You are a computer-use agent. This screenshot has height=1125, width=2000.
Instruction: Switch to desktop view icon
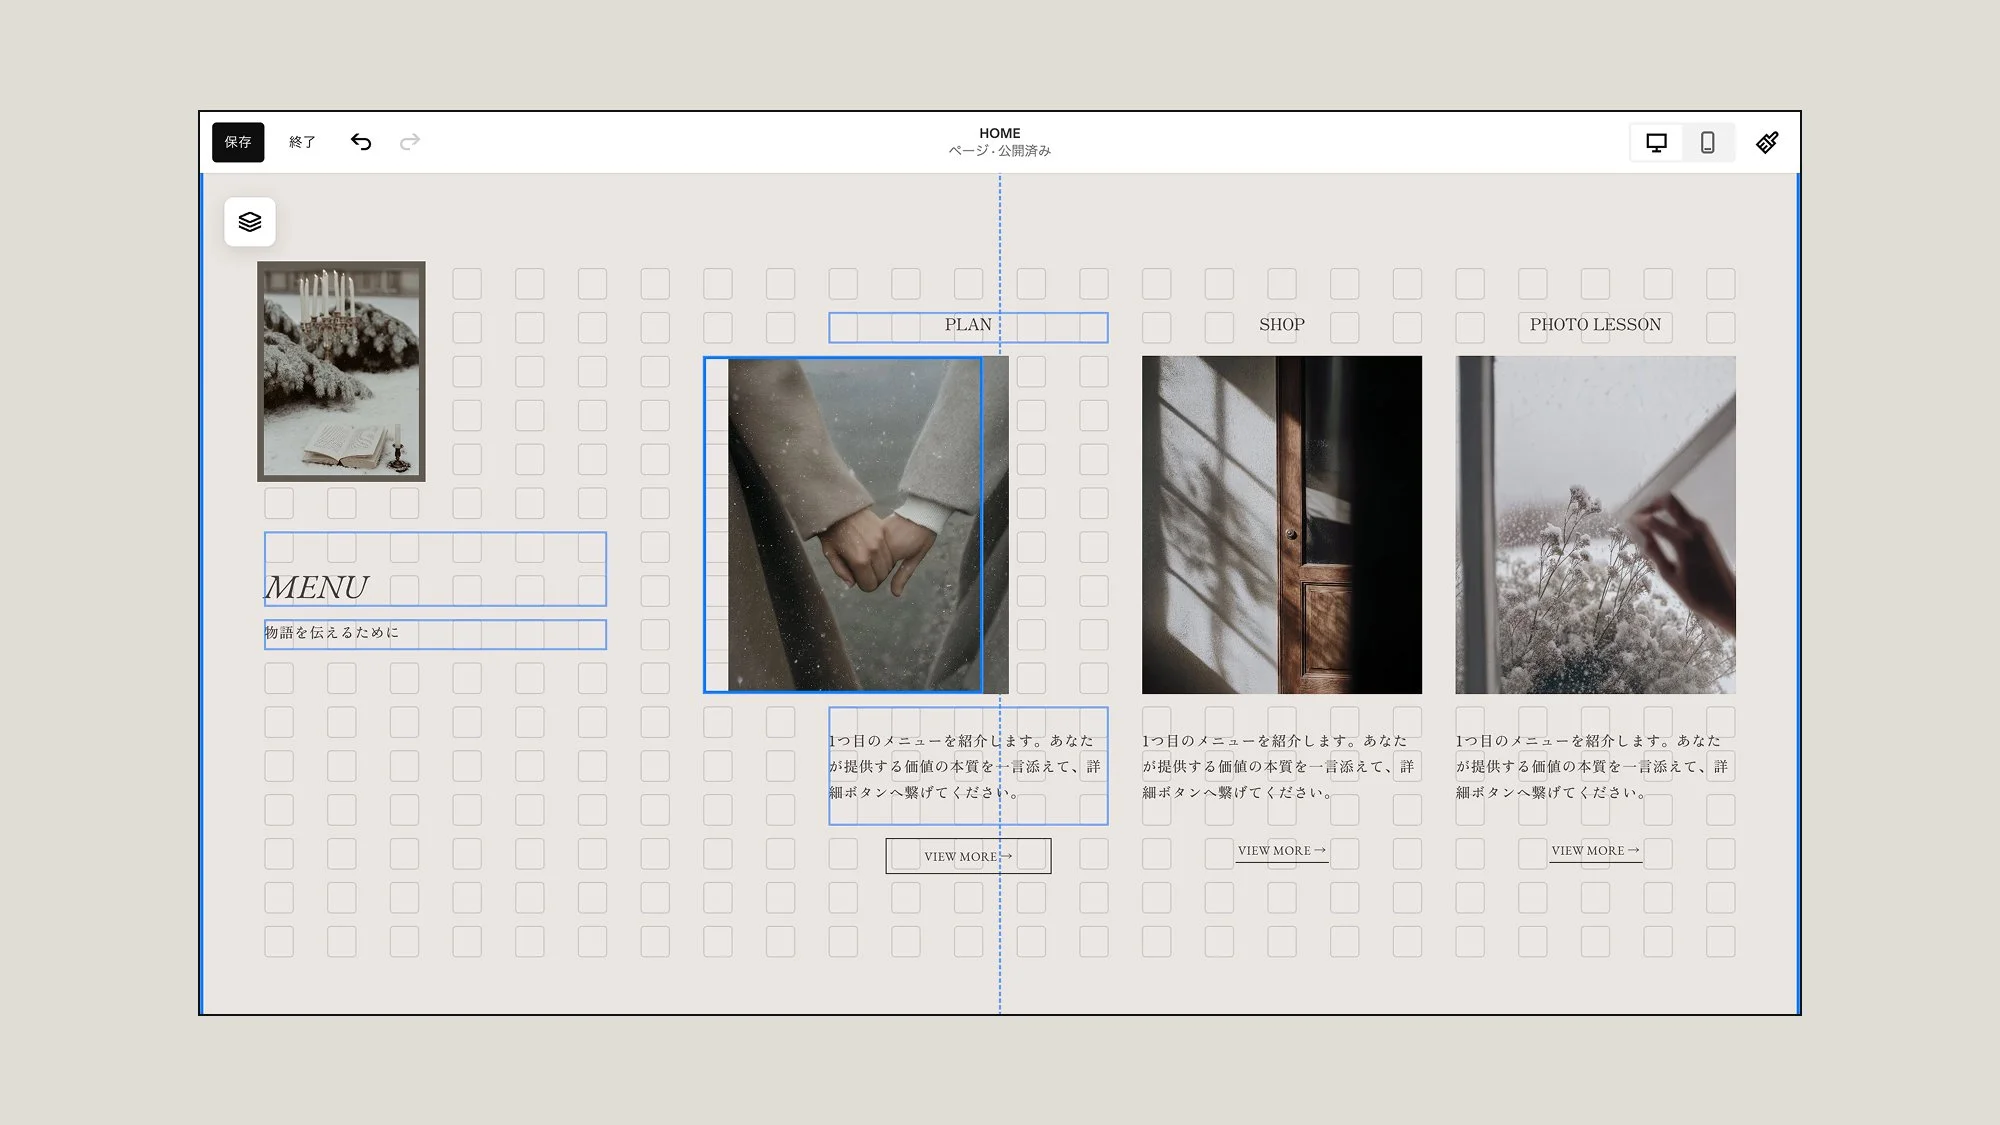tap(1656, 142)
